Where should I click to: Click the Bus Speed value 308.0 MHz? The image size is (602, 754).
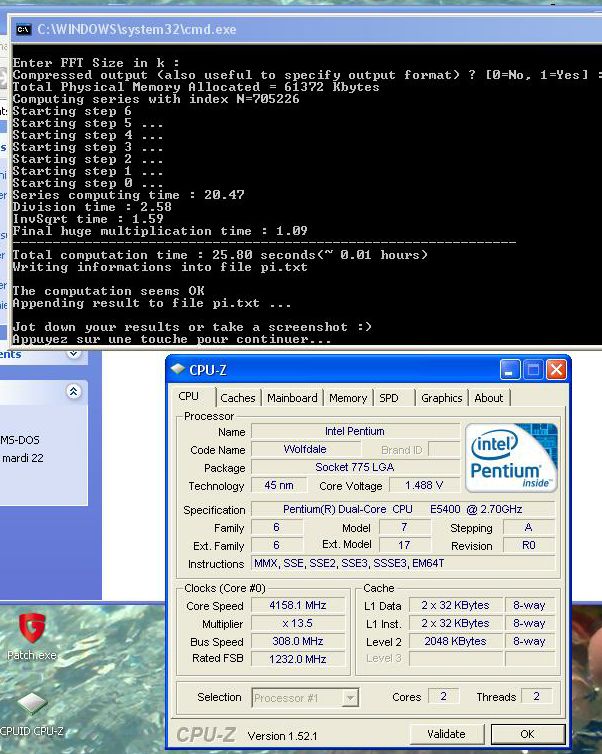pyautogui.click(x=298, y=641)
